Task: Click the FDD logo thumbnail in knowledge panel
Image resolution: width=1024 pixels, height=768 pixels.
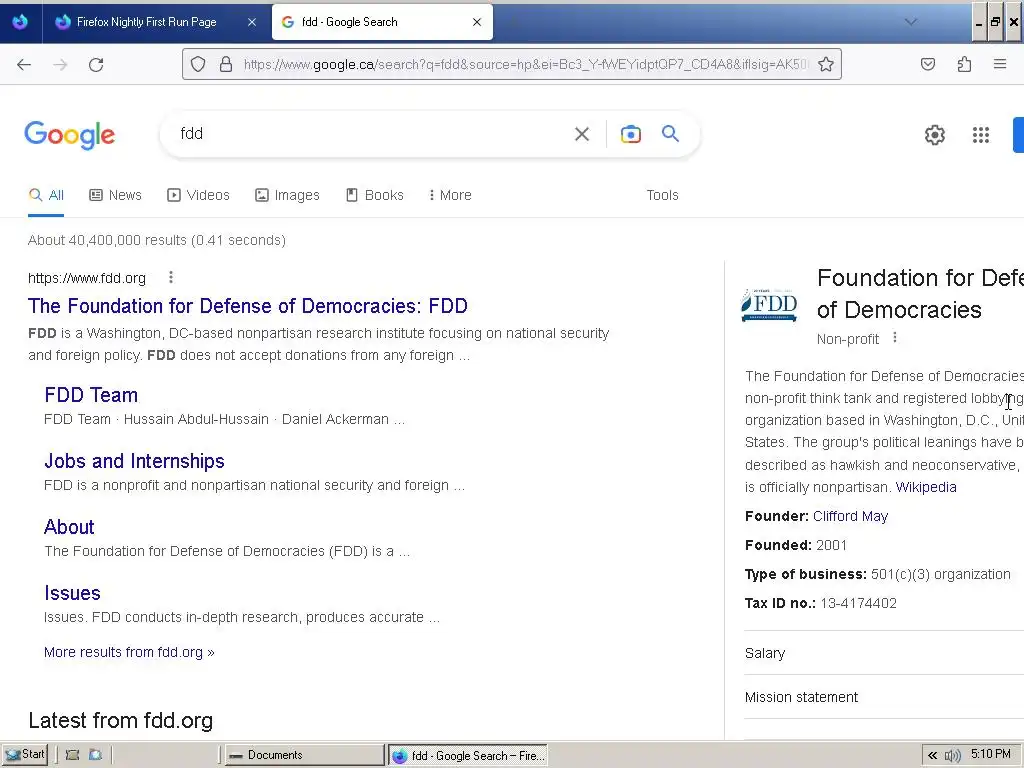Action: tap(769, 305)
